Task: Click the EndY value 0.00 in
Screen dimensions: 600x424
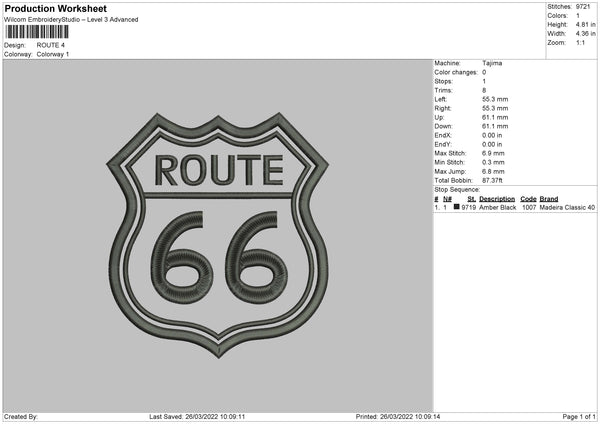Action: (492, 145)
